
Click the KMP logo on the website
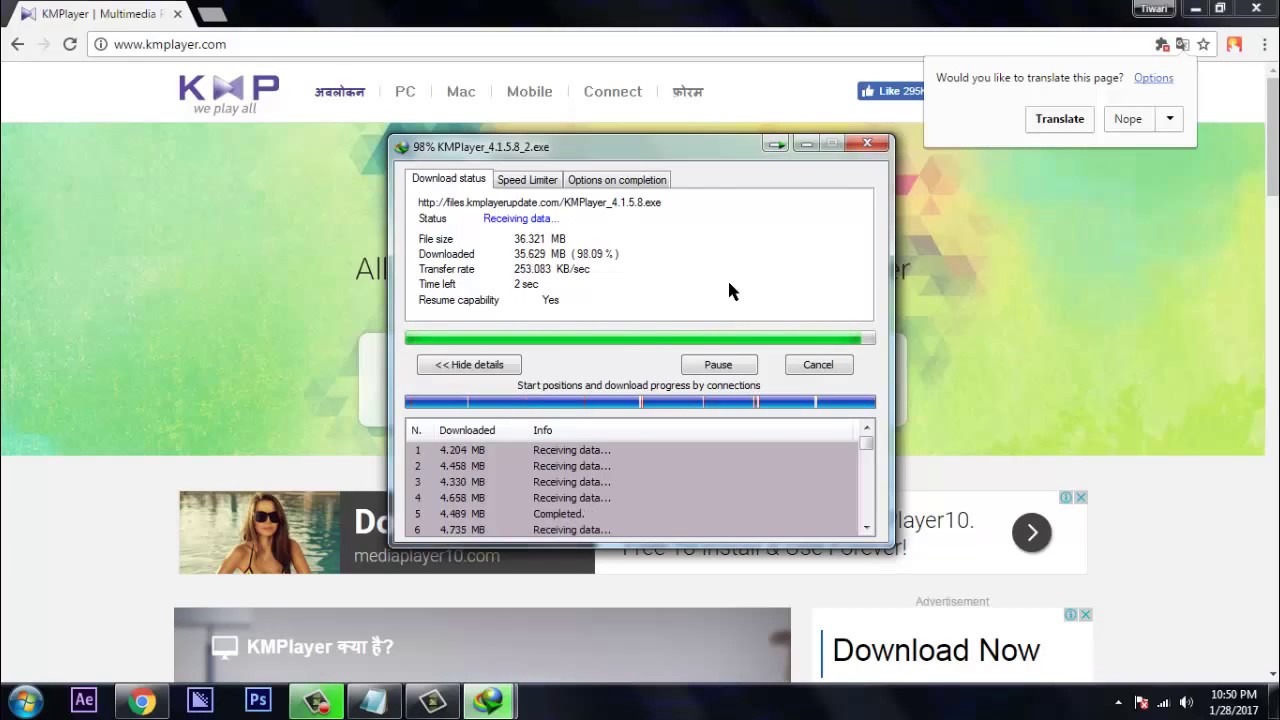point(229,94)
